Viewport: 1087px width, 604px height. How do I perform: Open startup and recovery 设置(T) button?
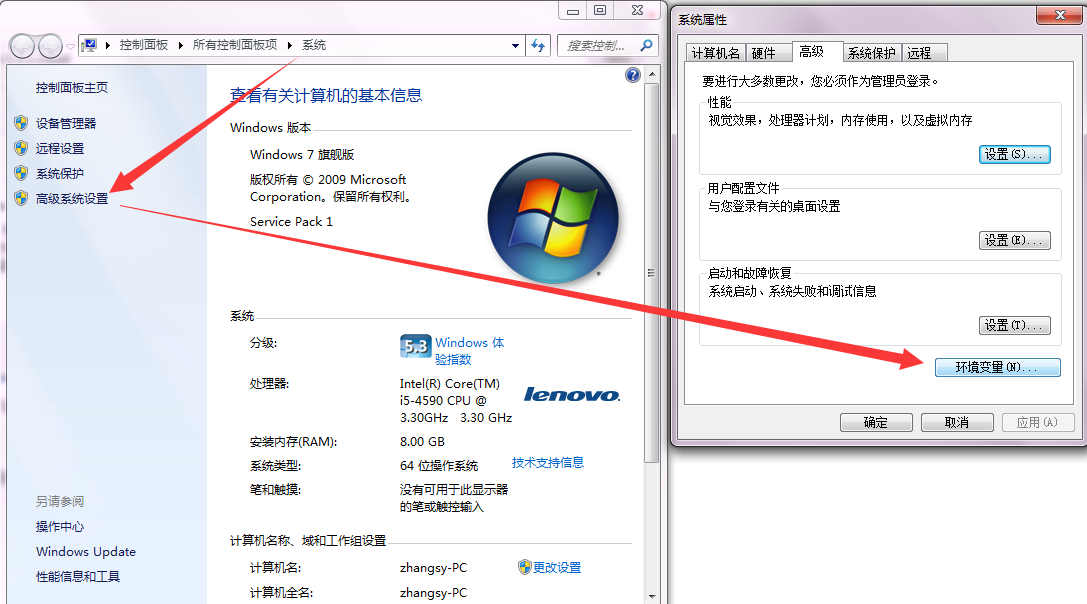click(1014, 325)
